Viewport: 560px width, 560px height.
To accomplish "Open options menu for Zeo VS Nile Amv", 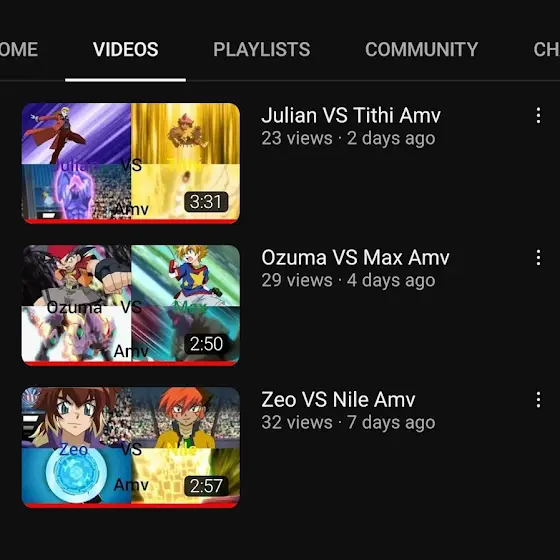I will 538,400.
